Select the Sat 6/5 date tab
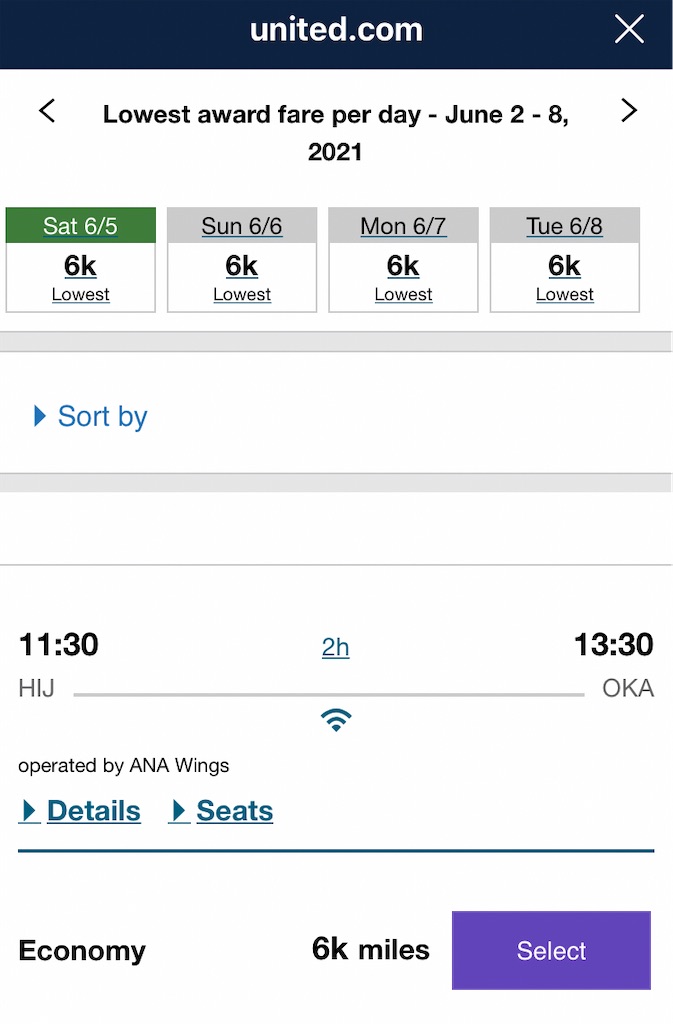673x1024 pixels. [x=81, y=259]
